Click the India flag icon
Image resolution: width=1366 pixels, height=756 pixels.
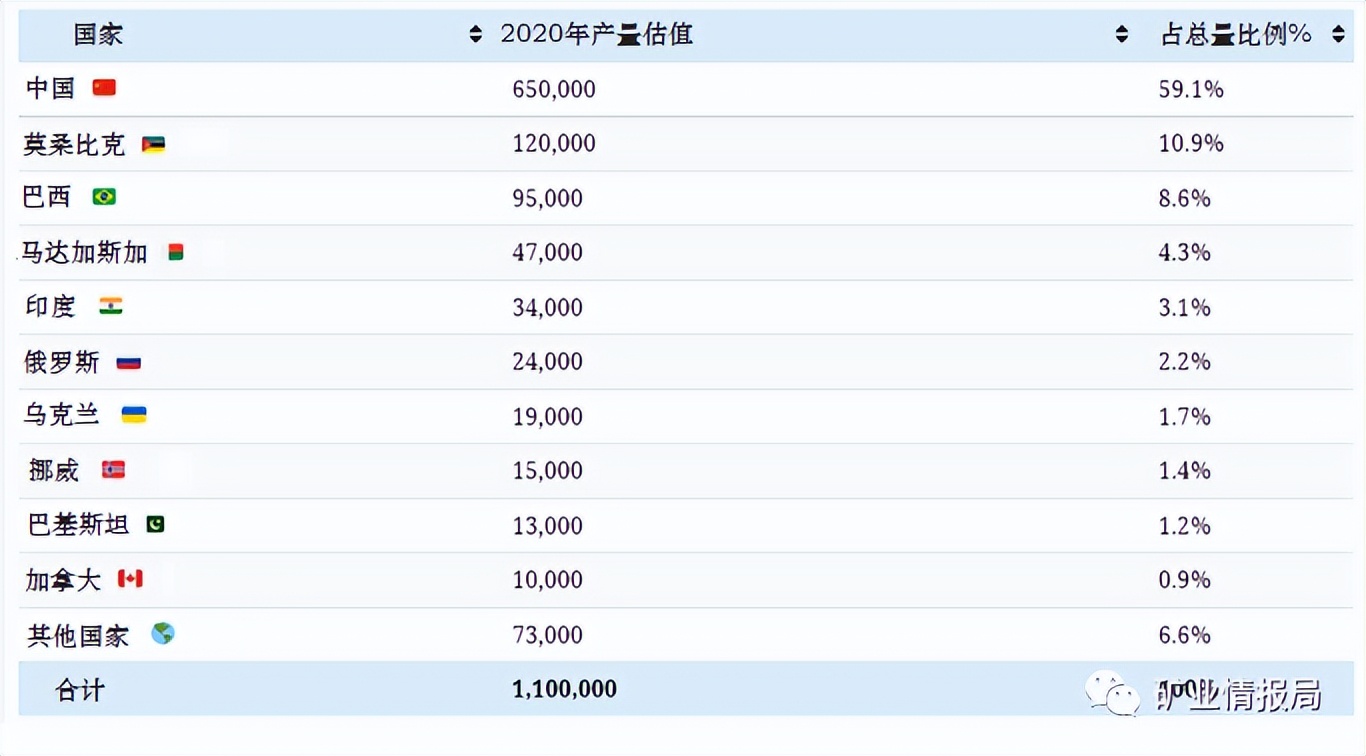111,306
